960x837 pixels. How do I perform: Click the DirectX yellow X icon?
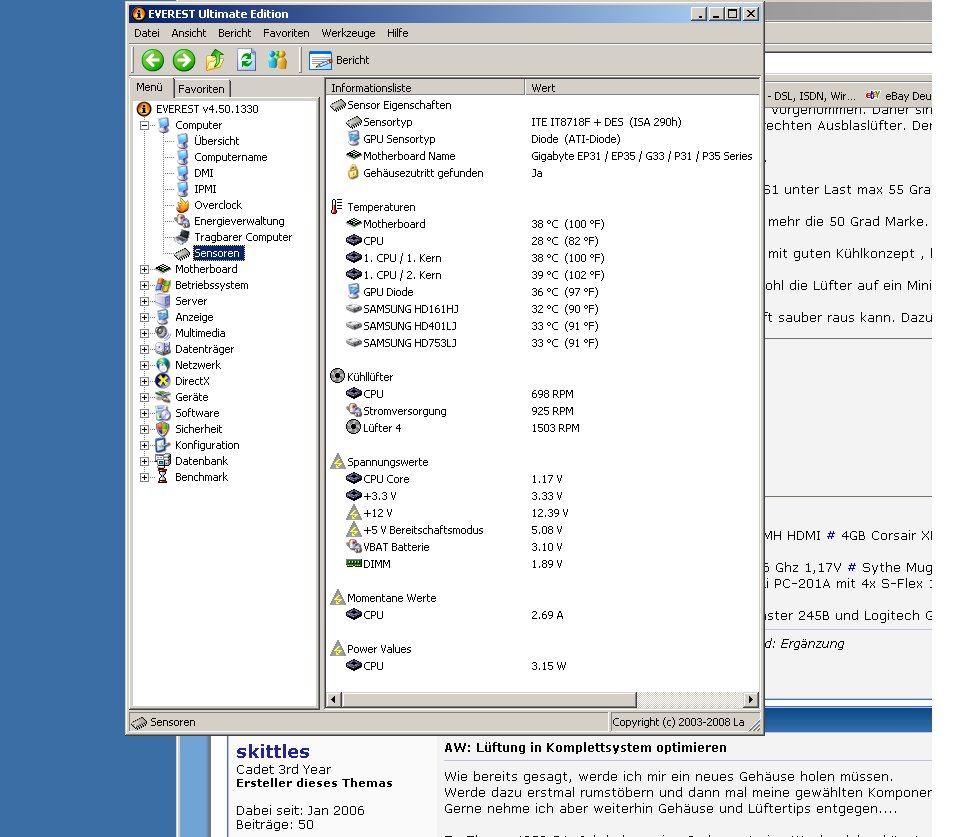[163, 381]
